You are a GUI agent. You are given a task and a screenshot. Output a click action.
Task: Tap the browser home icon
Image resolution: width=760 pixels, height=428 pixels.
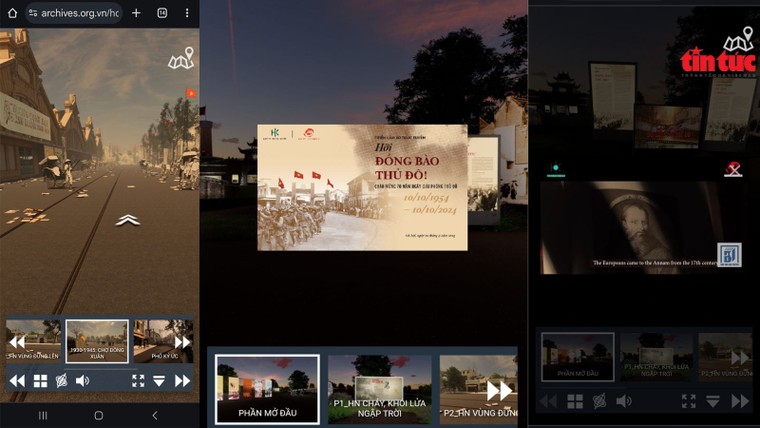point(14,13)
